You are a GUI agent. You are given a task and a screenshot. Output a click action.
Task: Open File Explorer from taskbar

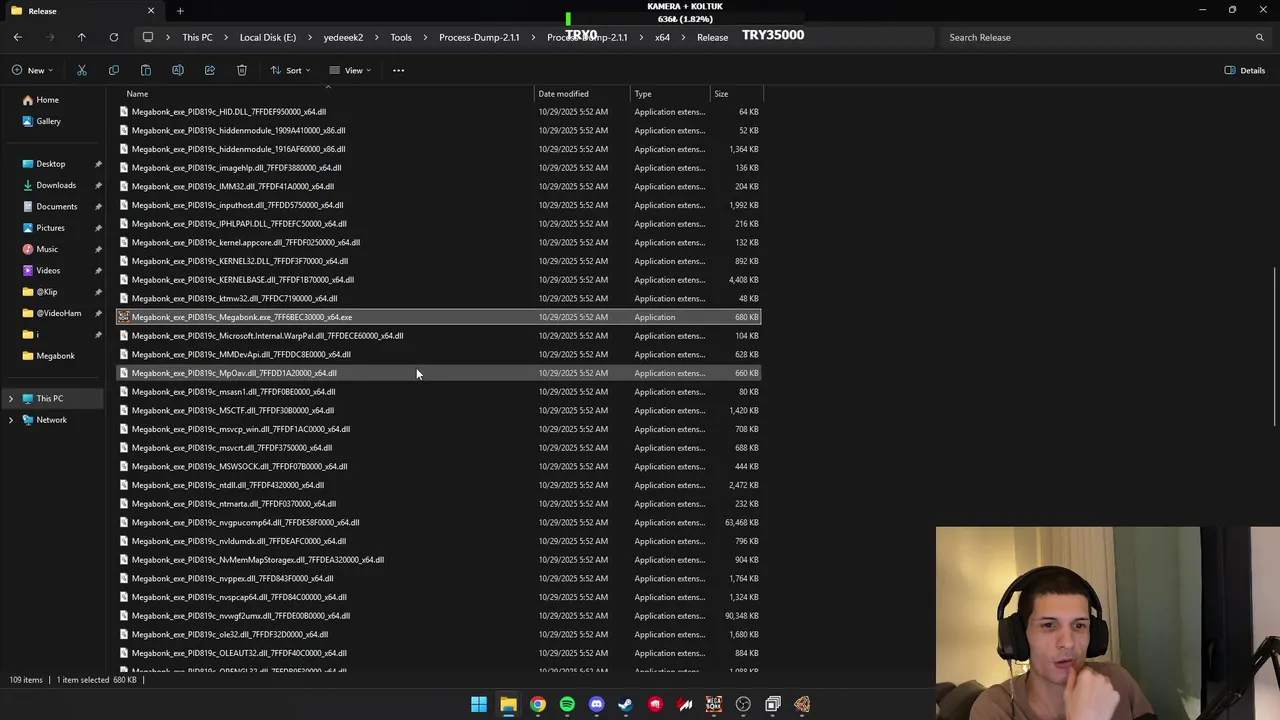[508, 705]
